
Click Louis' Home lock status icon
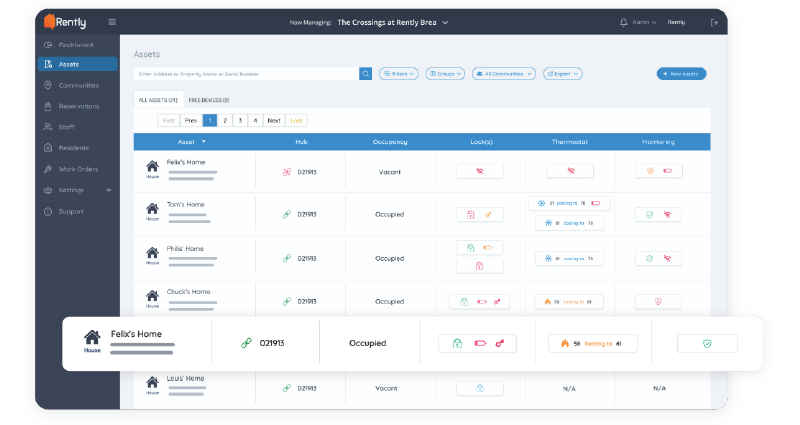pyautogui.click(x=480, y=388)
